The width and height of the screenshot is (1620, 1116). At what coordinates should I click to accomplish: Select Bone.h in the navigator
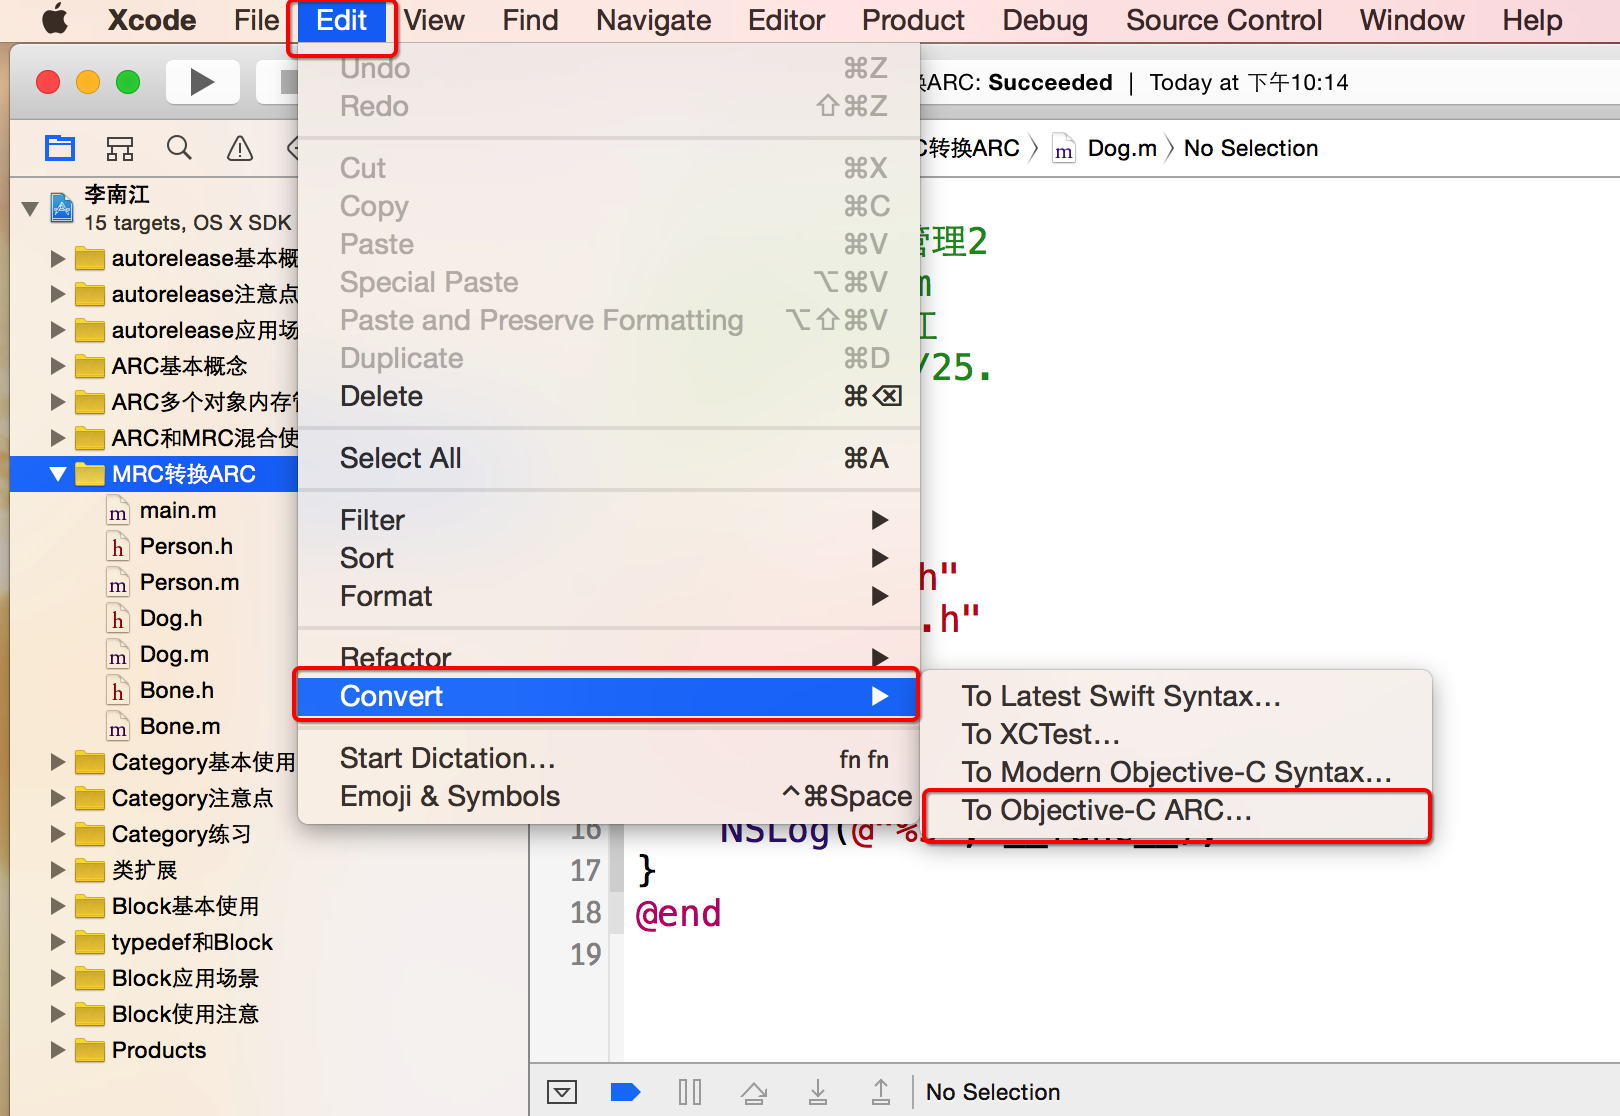click(177, 691)
